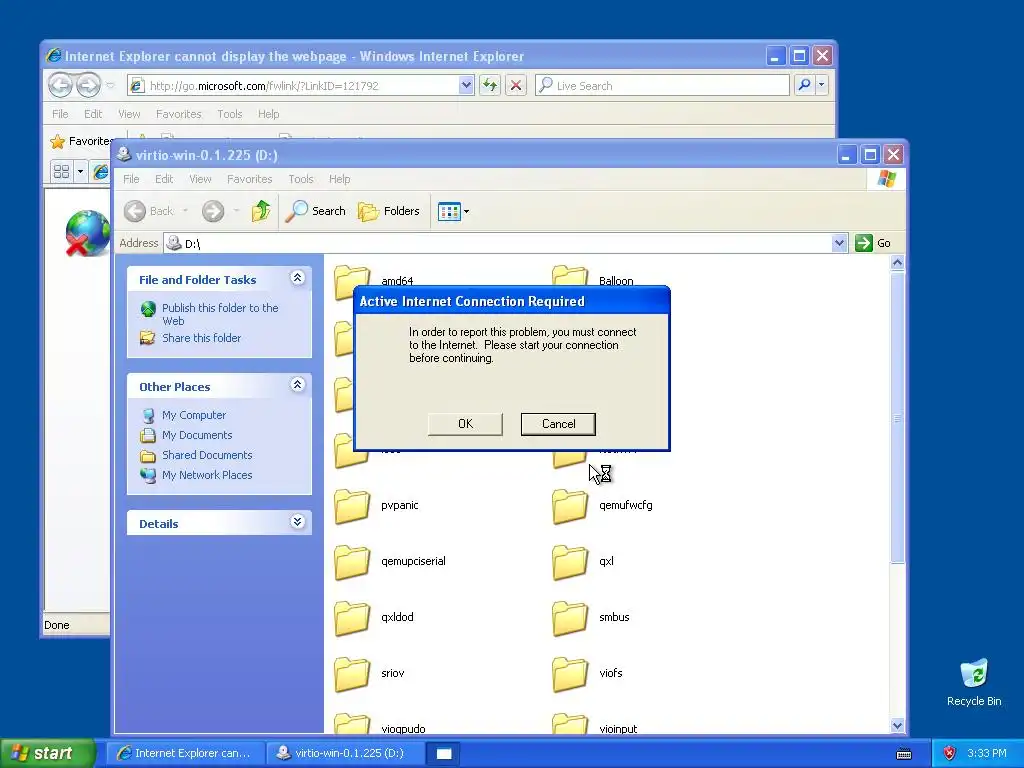Image resolution: width=1024 pixels, height=768 pixels.
Task: Click the green Go button
Action: (873, 243)
